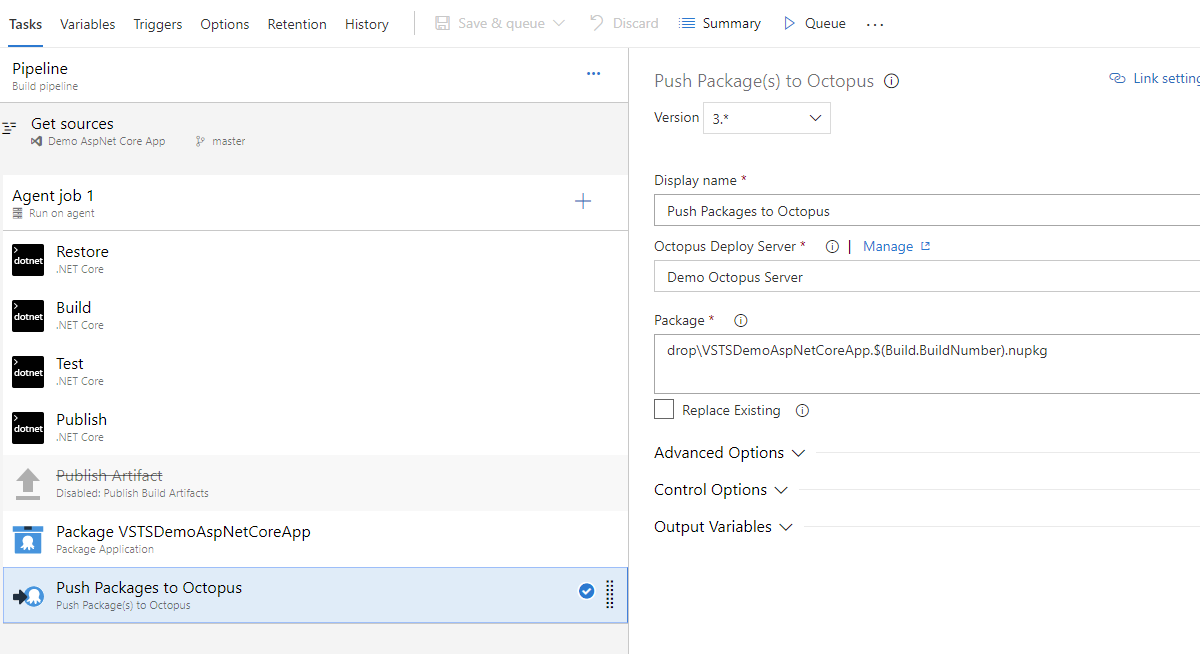Viewport: 1200px width, 654px height.
Task: Select the Publish .NET Core task
Action: tap(81, 426)
